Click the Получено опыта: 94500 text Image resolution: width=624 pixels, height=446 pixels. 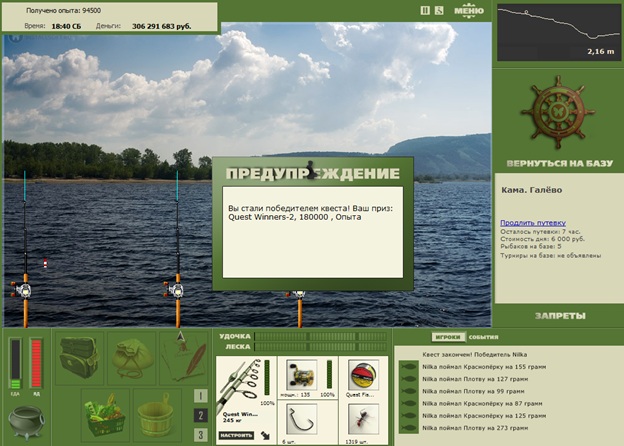pyautogui.click(x=63, y=11)
